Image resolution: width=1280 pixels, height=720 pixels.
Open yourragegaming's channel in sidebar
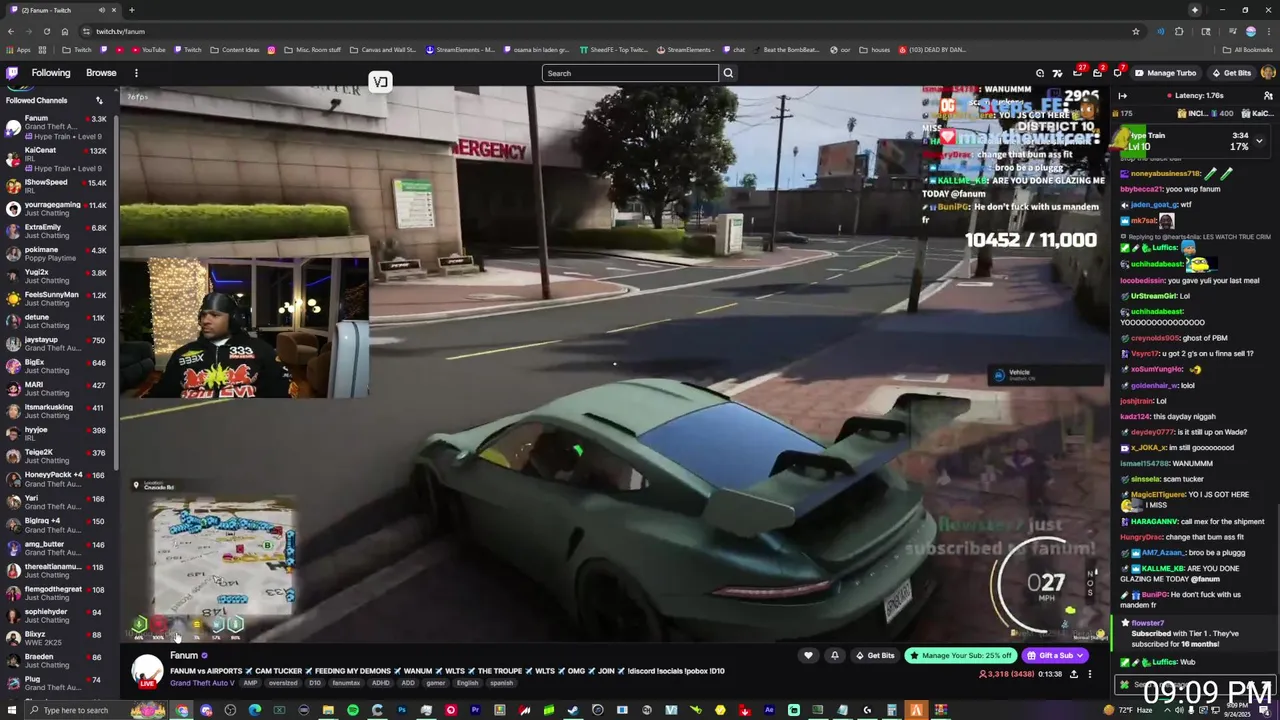point(58,209)
